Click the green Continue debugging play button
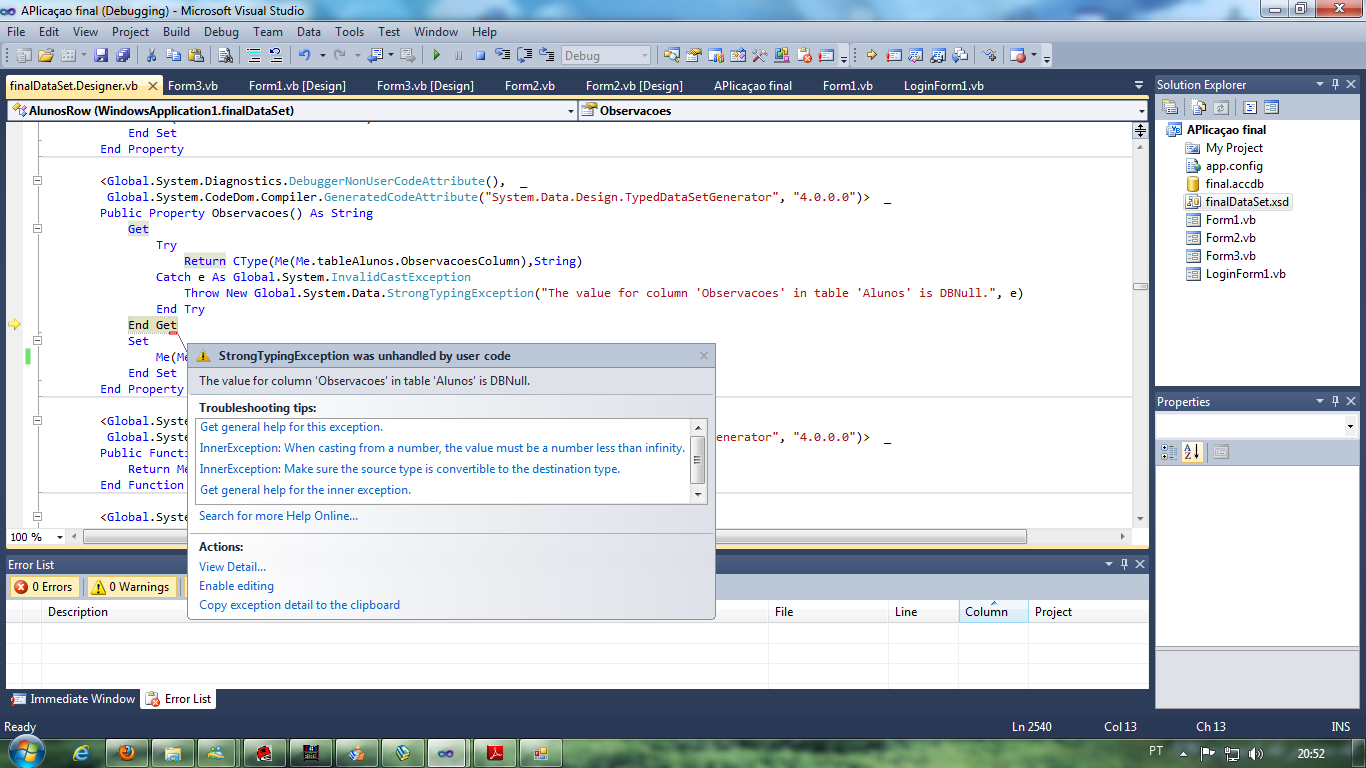Viewport: 1366px width, 768px height. pyautogui.click(x=437, y=56)
